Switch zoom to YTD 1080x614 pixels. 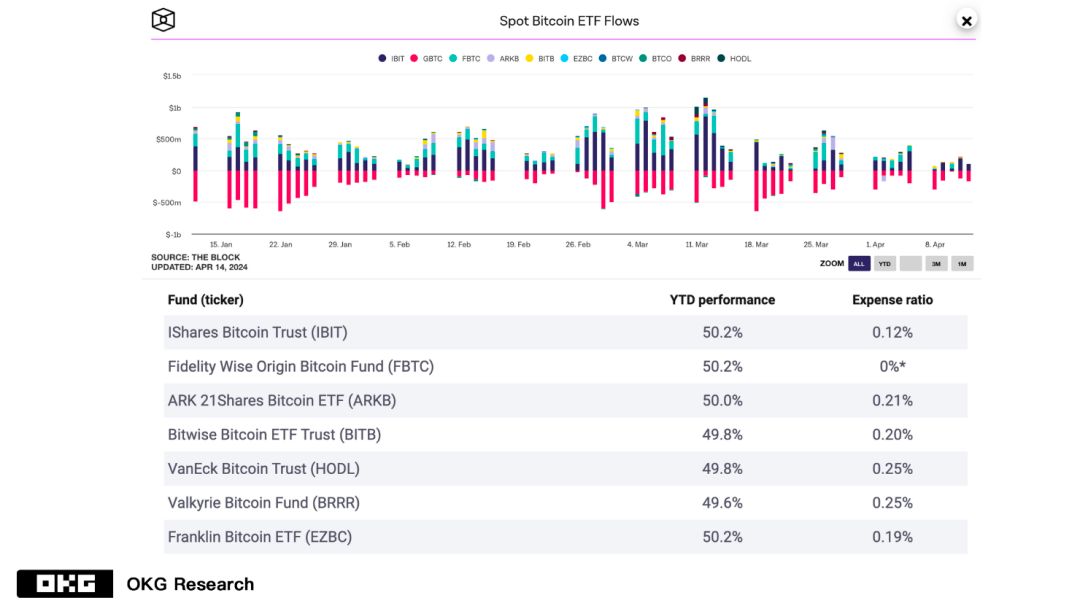pyautogui.click(x=884, y=264)
